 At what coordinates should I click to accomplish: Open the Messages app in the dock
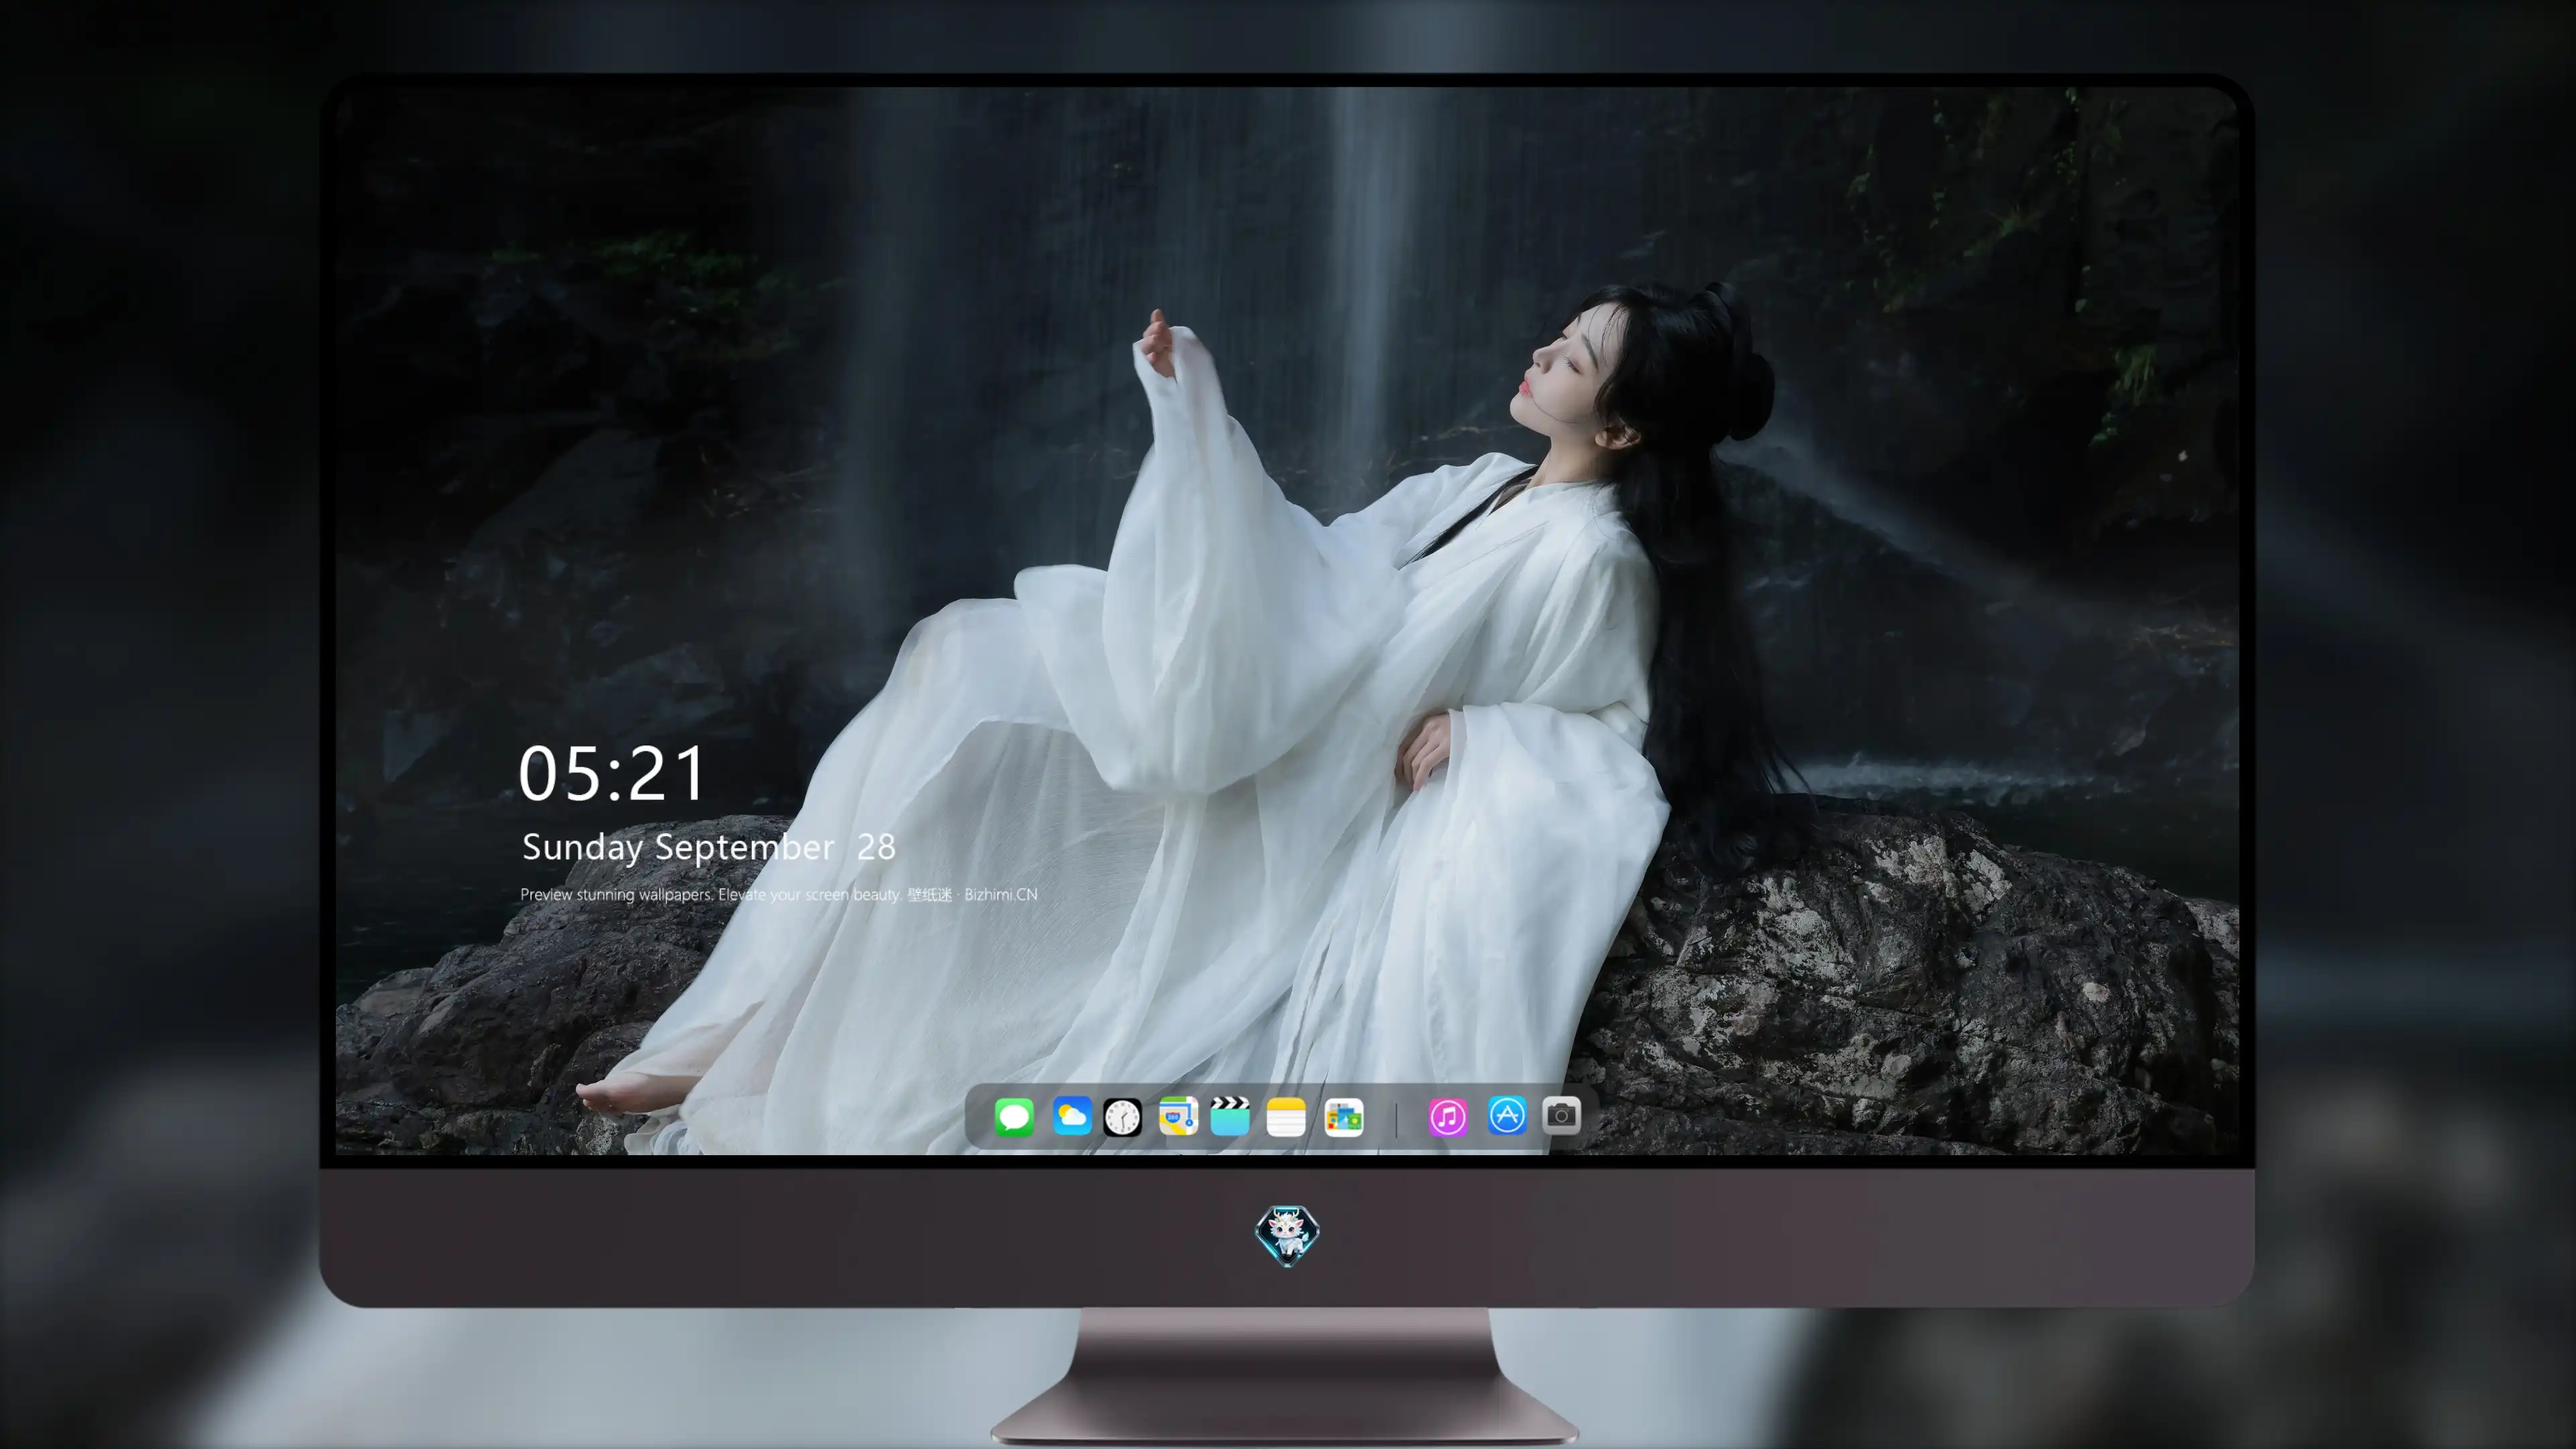(x=1014, y=1117)
